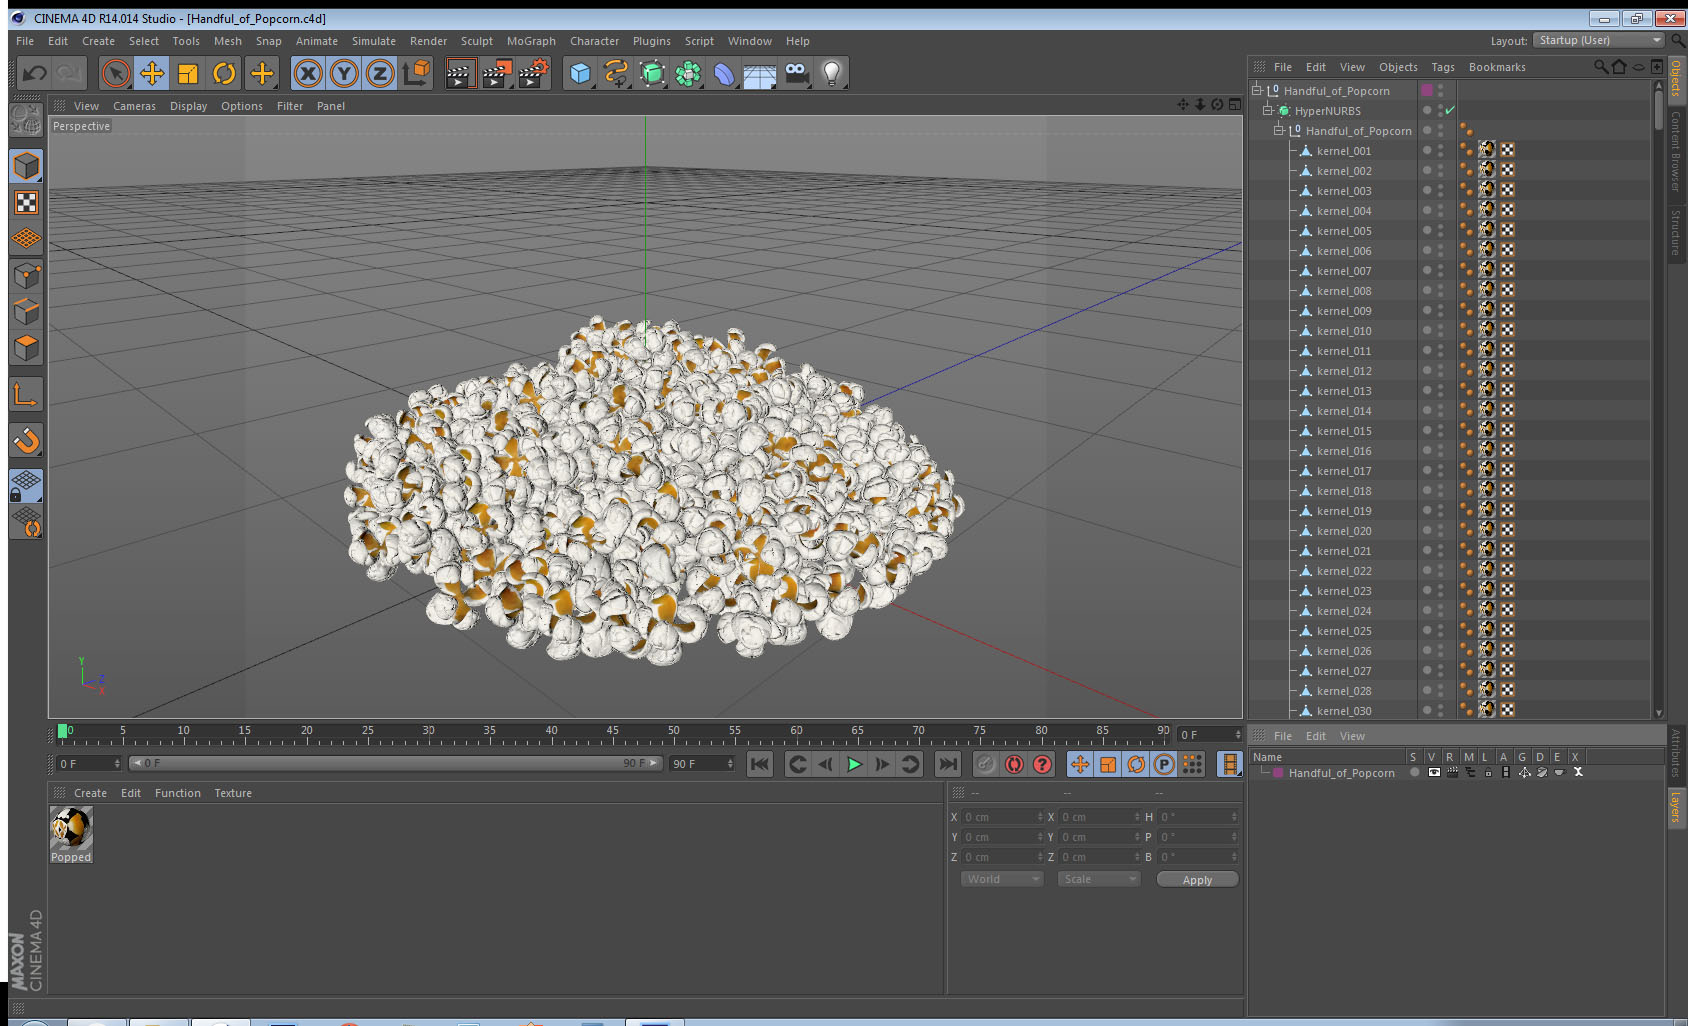Open the floor environment icon
The height and width of the screenshot is (1026, 1688).
760,73
